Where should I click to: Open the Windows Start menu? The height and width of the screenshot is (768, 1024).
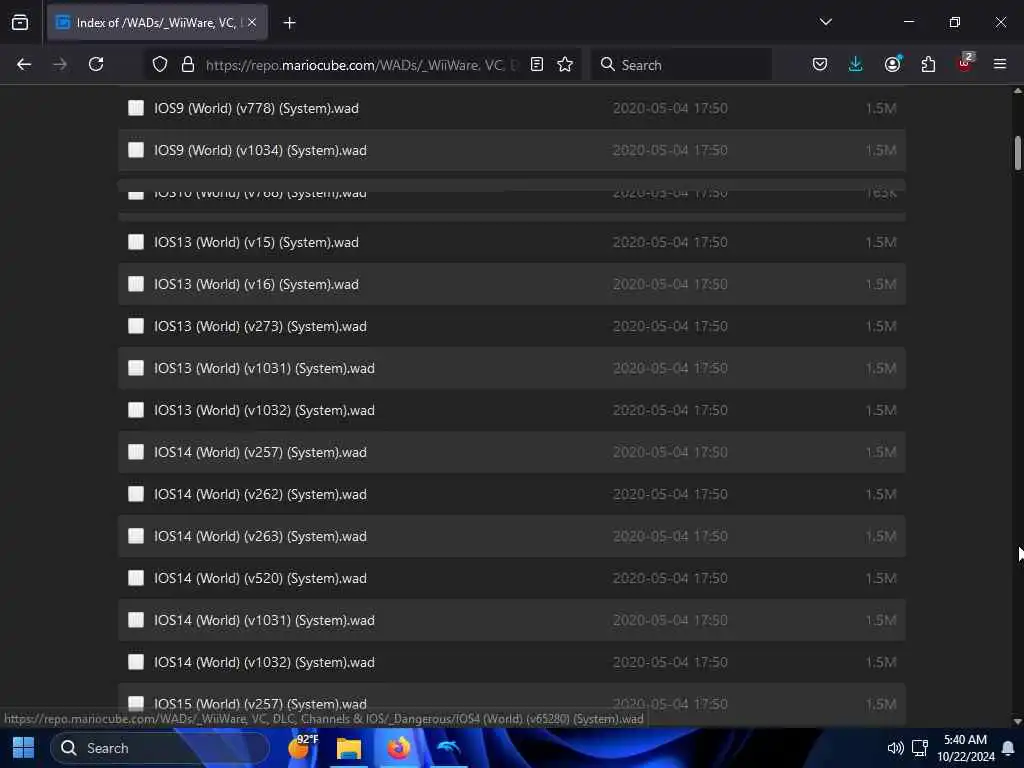(x=24, y=748)
